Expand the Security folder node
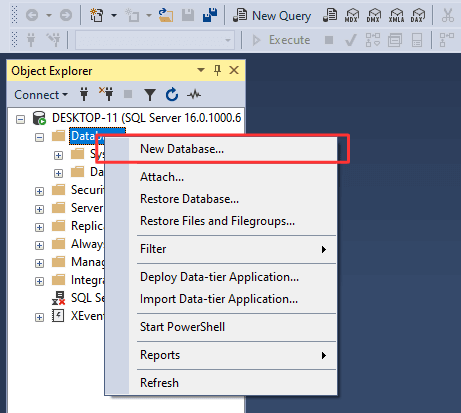 39,191
